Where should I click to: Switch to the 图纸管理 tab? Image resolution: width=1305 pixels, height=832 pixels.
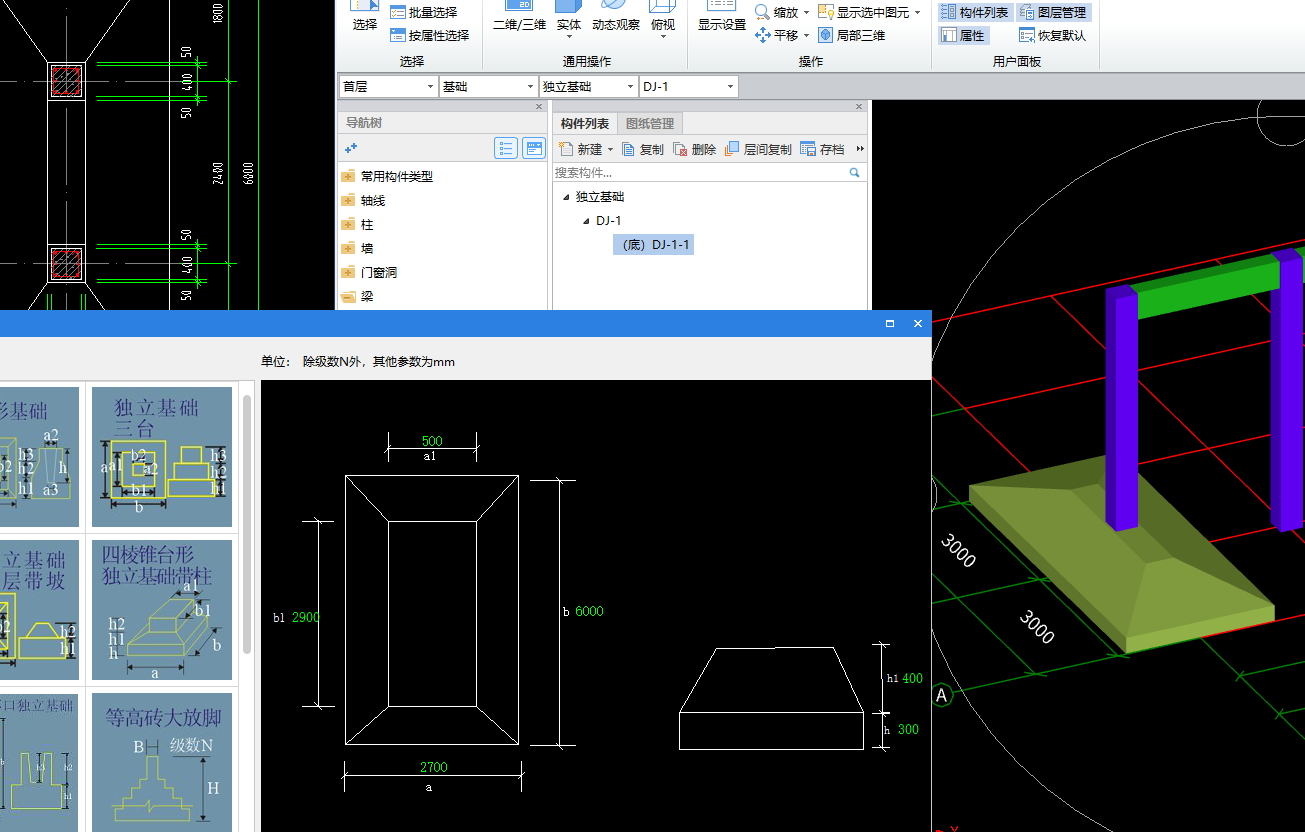coord(650,124)
